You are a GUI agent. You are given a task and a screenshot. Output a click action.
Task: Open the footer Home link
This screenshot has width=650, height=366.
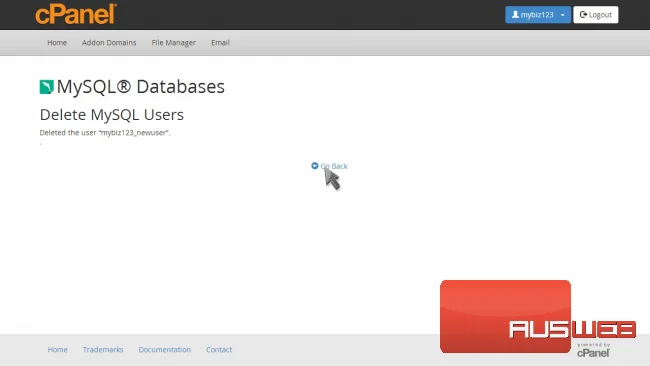point(57,349)
